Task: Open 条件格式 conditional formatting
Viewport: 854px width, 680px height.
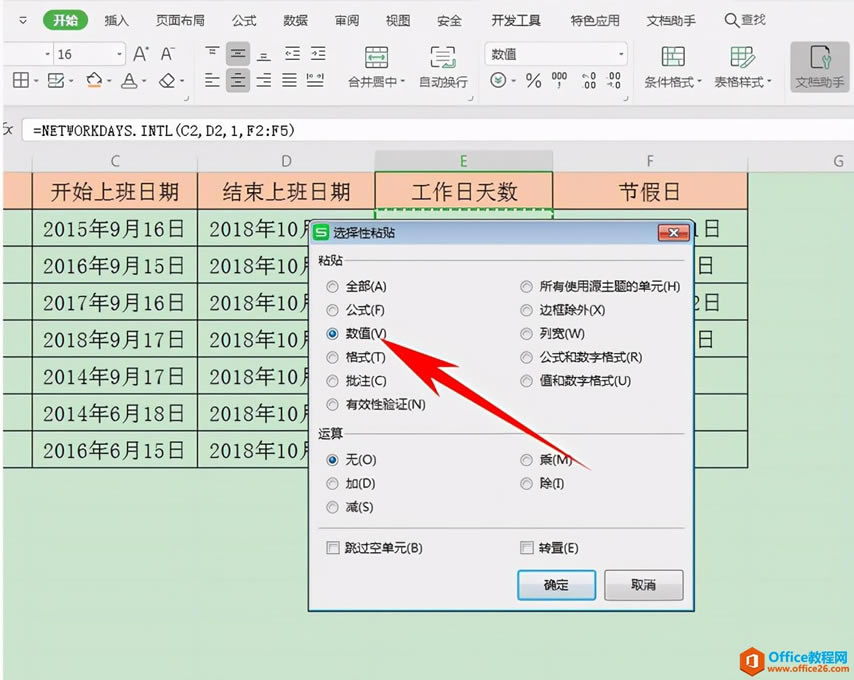Action: (673, 67)
